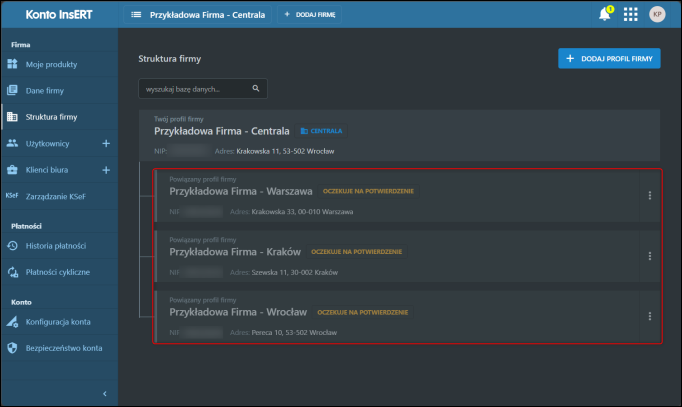Open Płatności cykliczne page
The height and width of the screenshot is (407, 682).
(57, 271)
